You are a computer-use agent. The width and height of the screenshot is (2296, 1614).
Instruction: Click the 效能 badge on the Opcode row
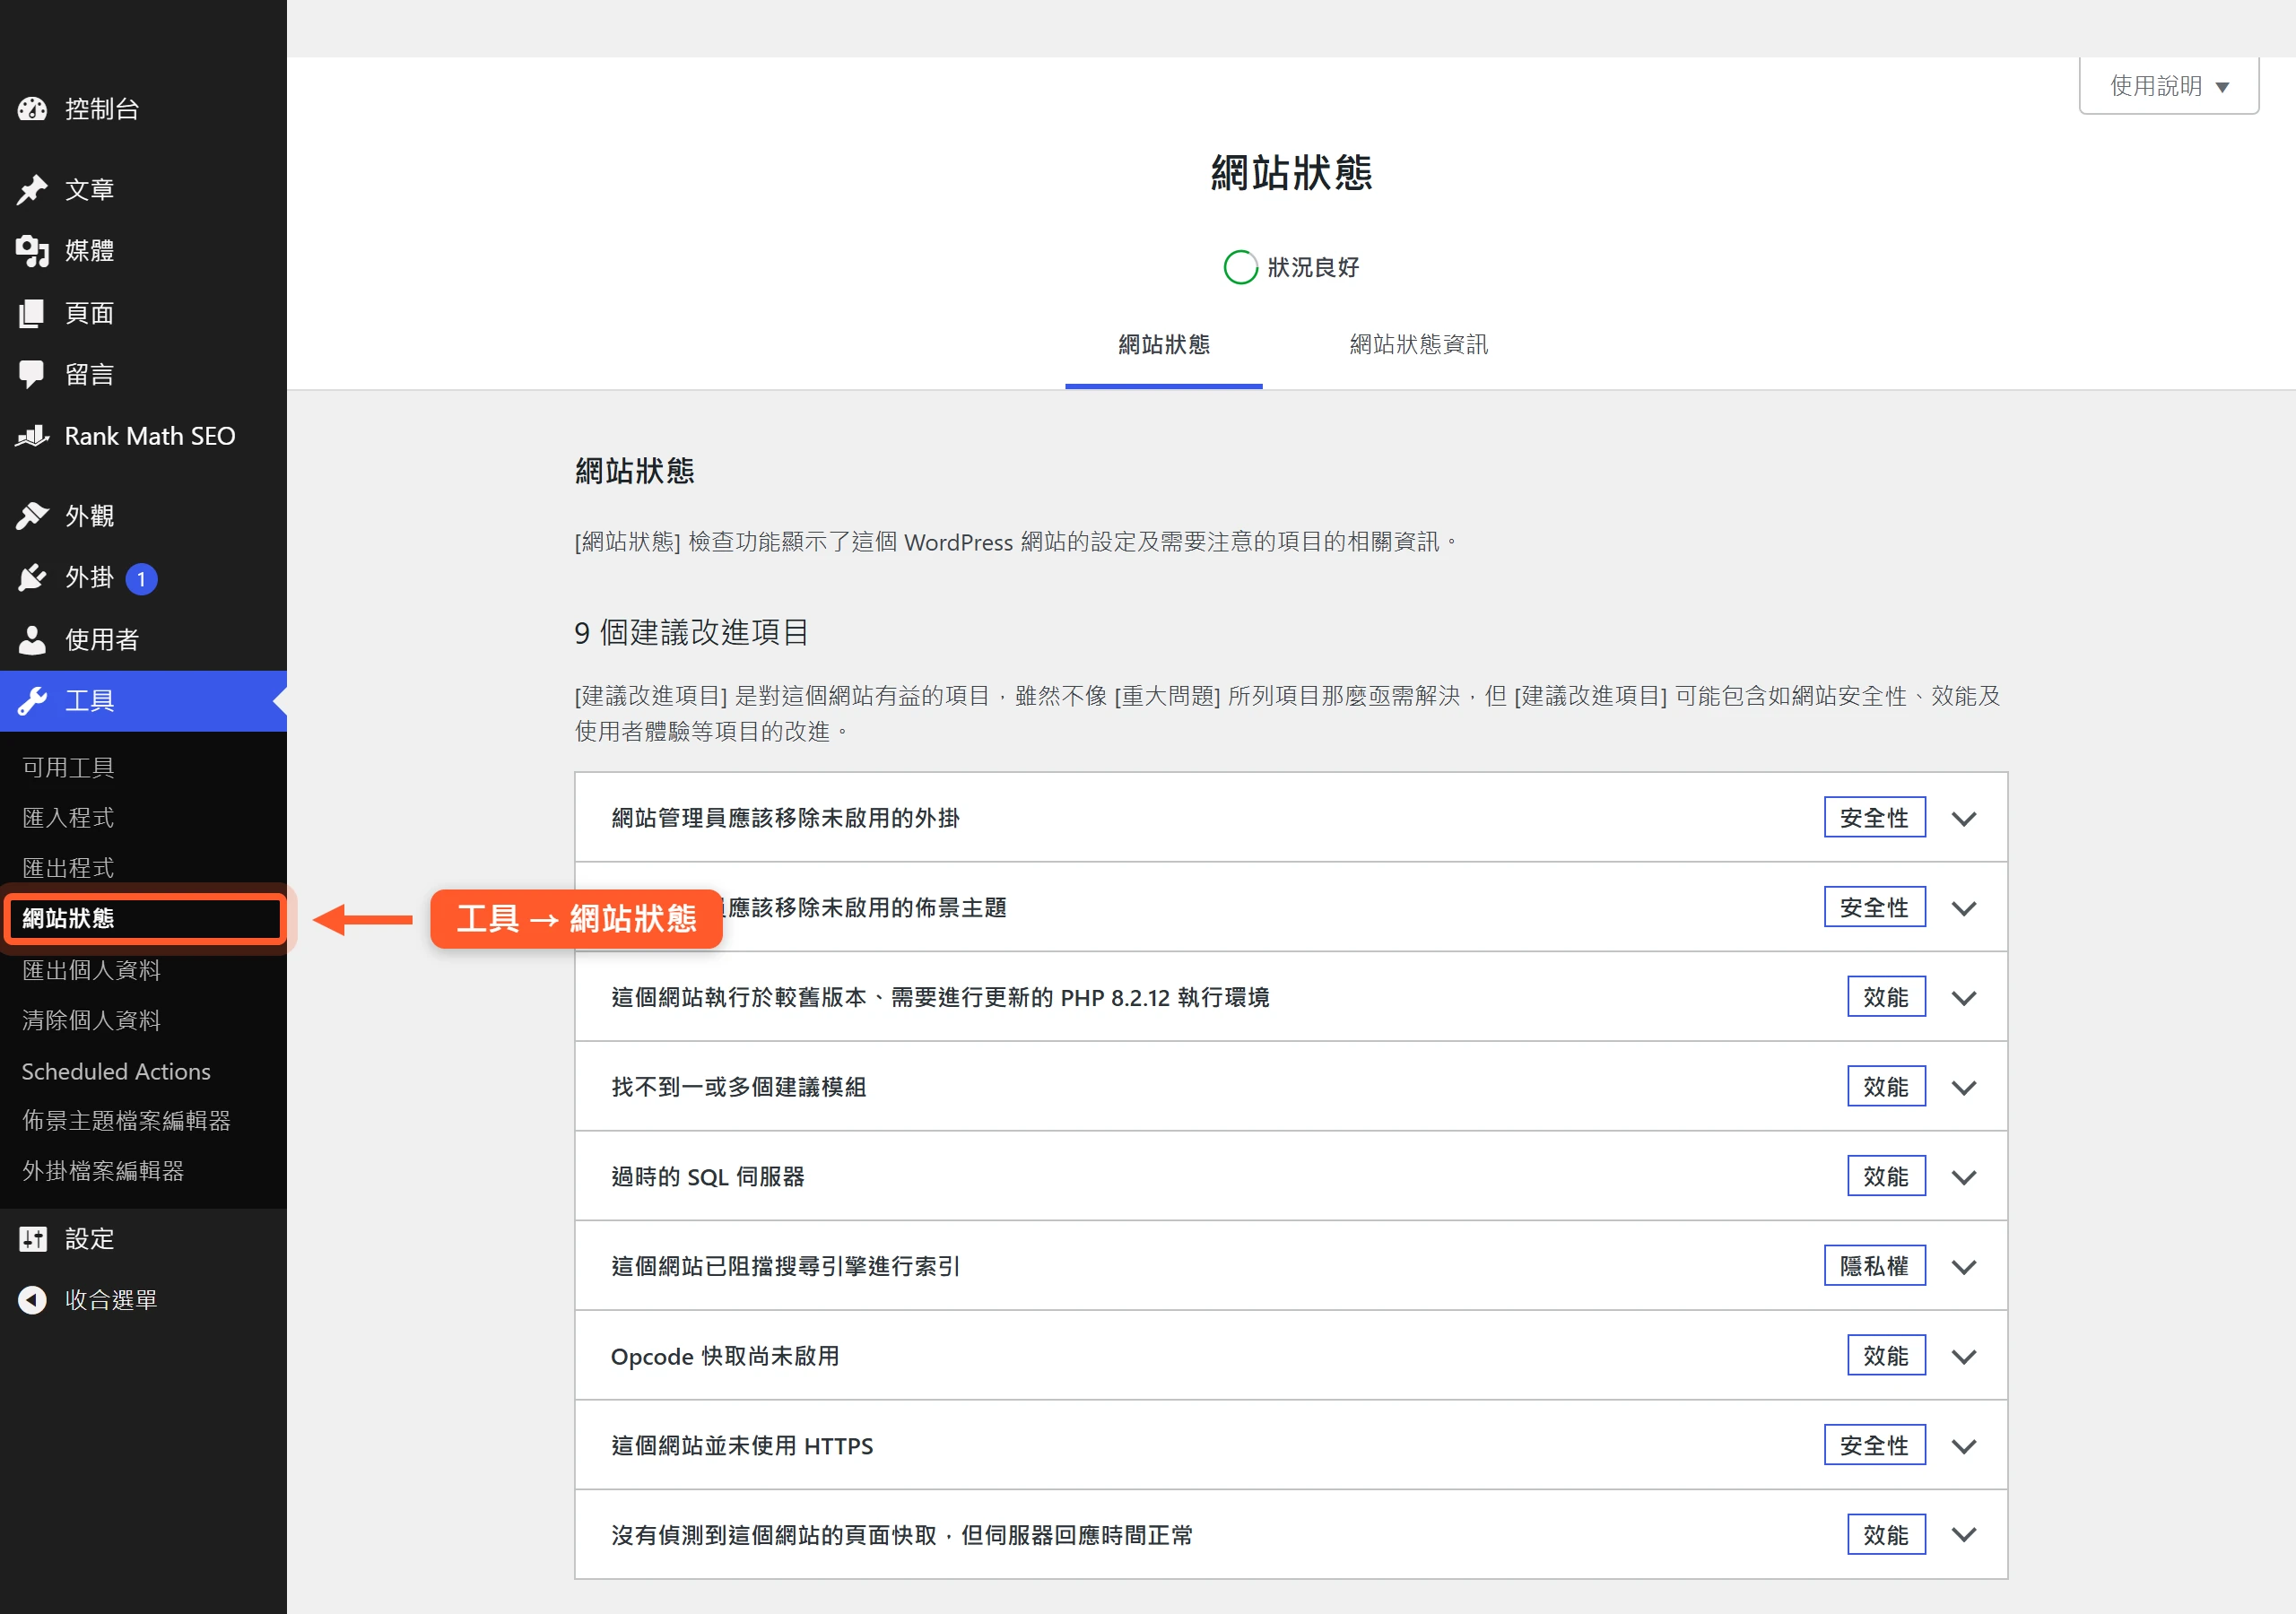click(1886, 1356)
